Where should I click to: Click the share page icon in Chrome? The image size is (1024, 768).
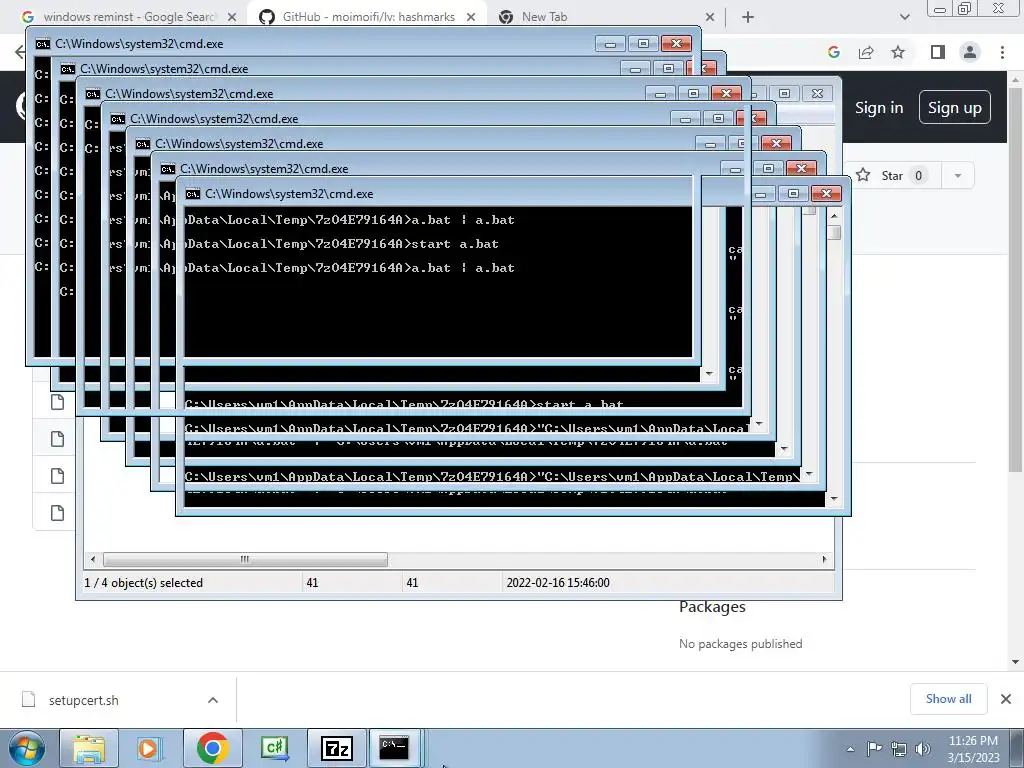pyautogui.click(x=866, y=52)
